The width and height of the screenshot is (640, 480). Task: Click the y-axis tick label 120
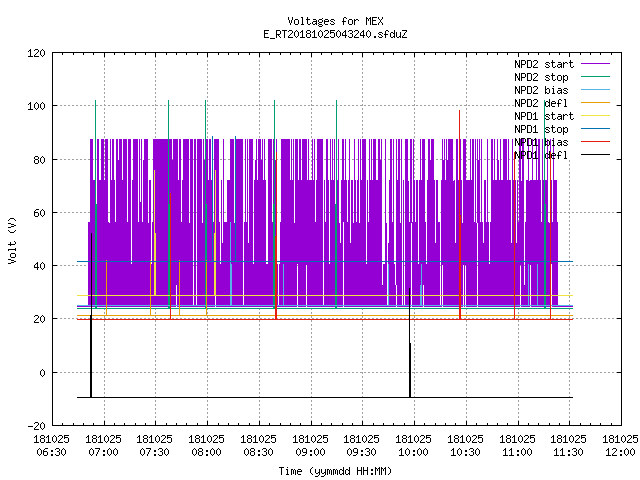click(36, 53)
